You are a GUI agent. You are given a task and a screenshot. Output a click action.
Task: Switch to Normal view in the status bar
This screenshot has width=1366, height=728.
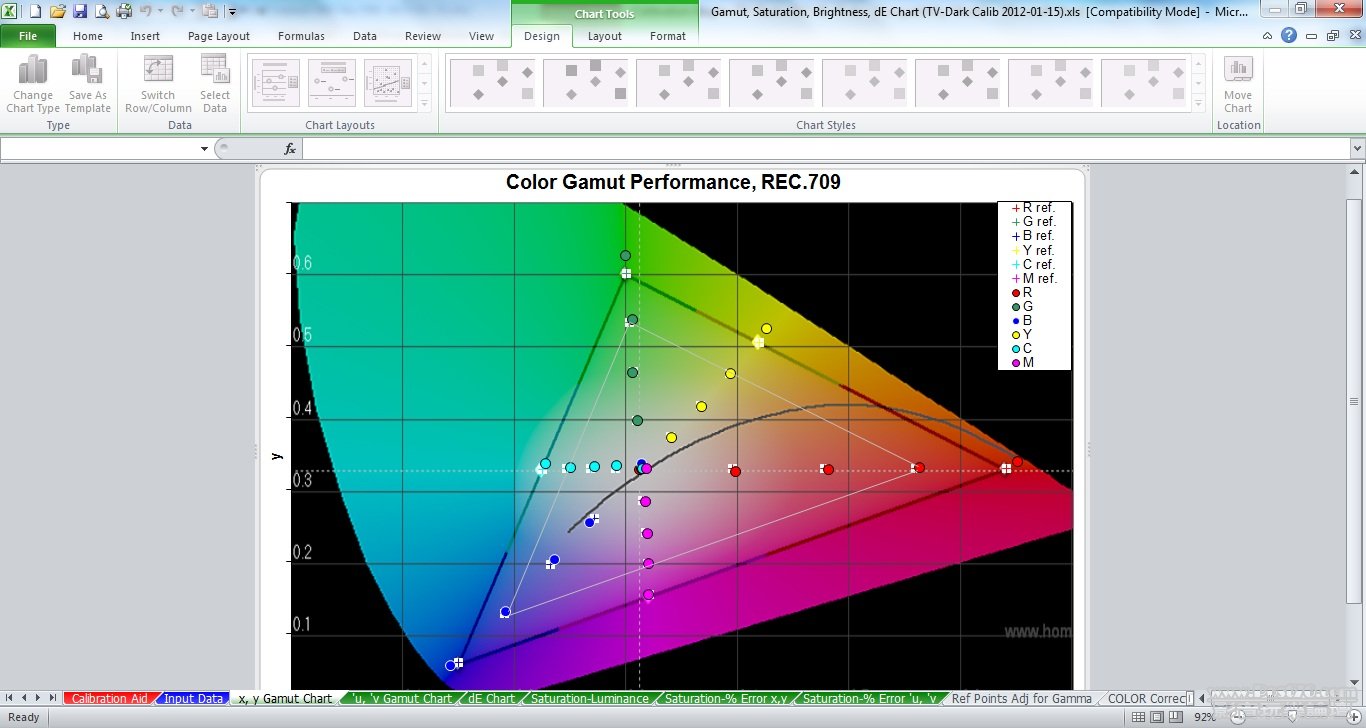click(1138, 717)
